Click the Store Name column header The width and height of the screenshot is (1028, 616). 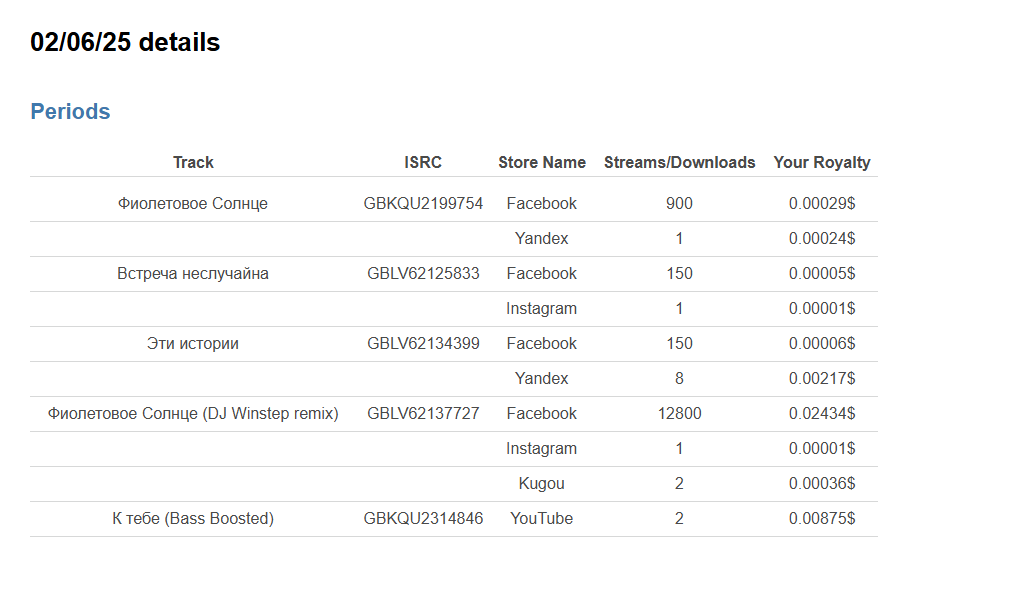[542, 163]
